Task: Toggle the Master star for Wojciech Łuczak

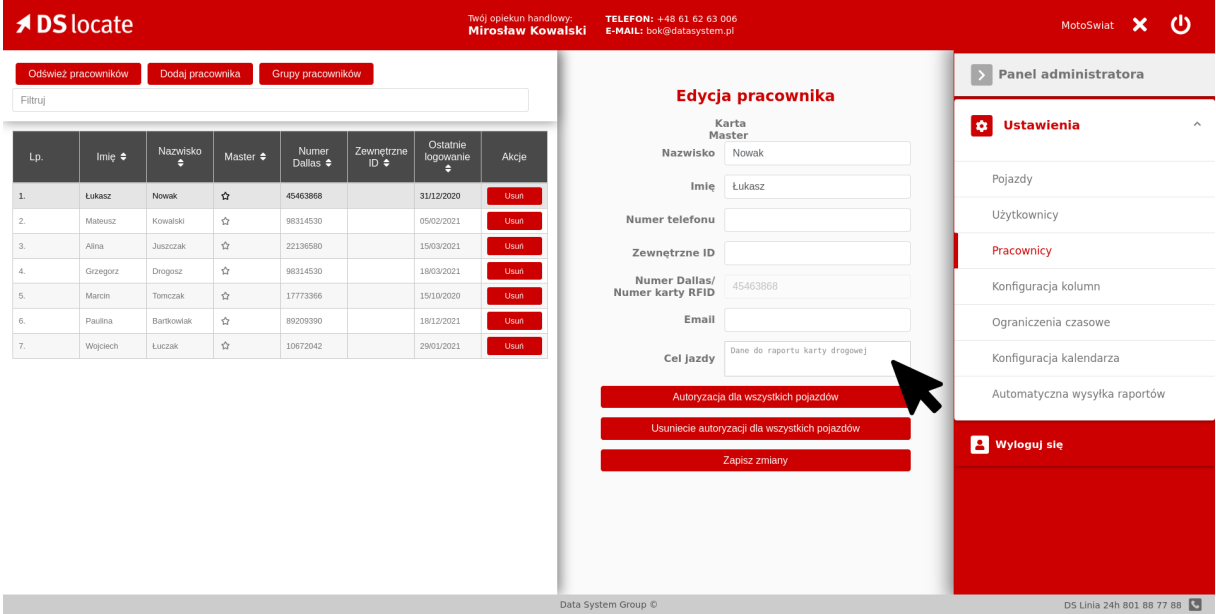Action: [x=225, y=346]
